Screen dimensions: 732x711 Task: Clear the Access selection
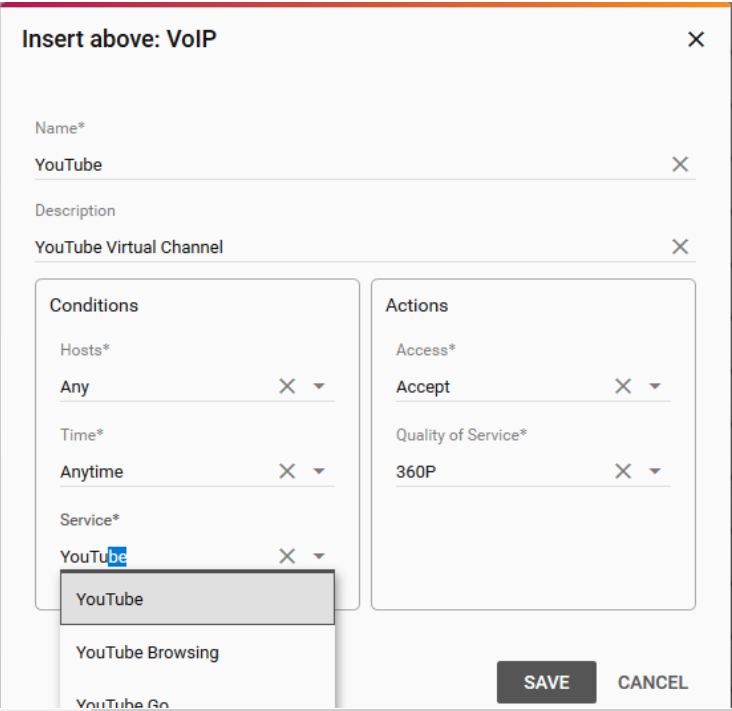(x=623, y=386)
